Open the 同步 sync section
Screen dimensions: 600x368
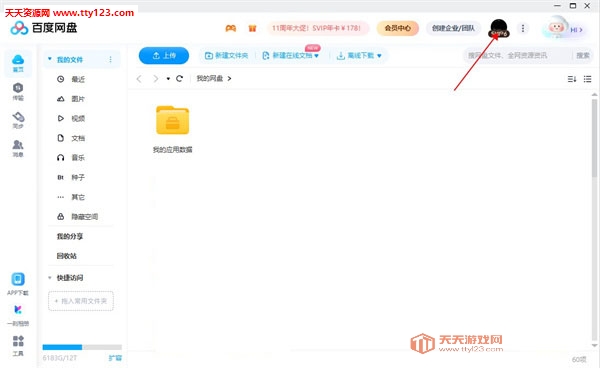coord(18,120)
